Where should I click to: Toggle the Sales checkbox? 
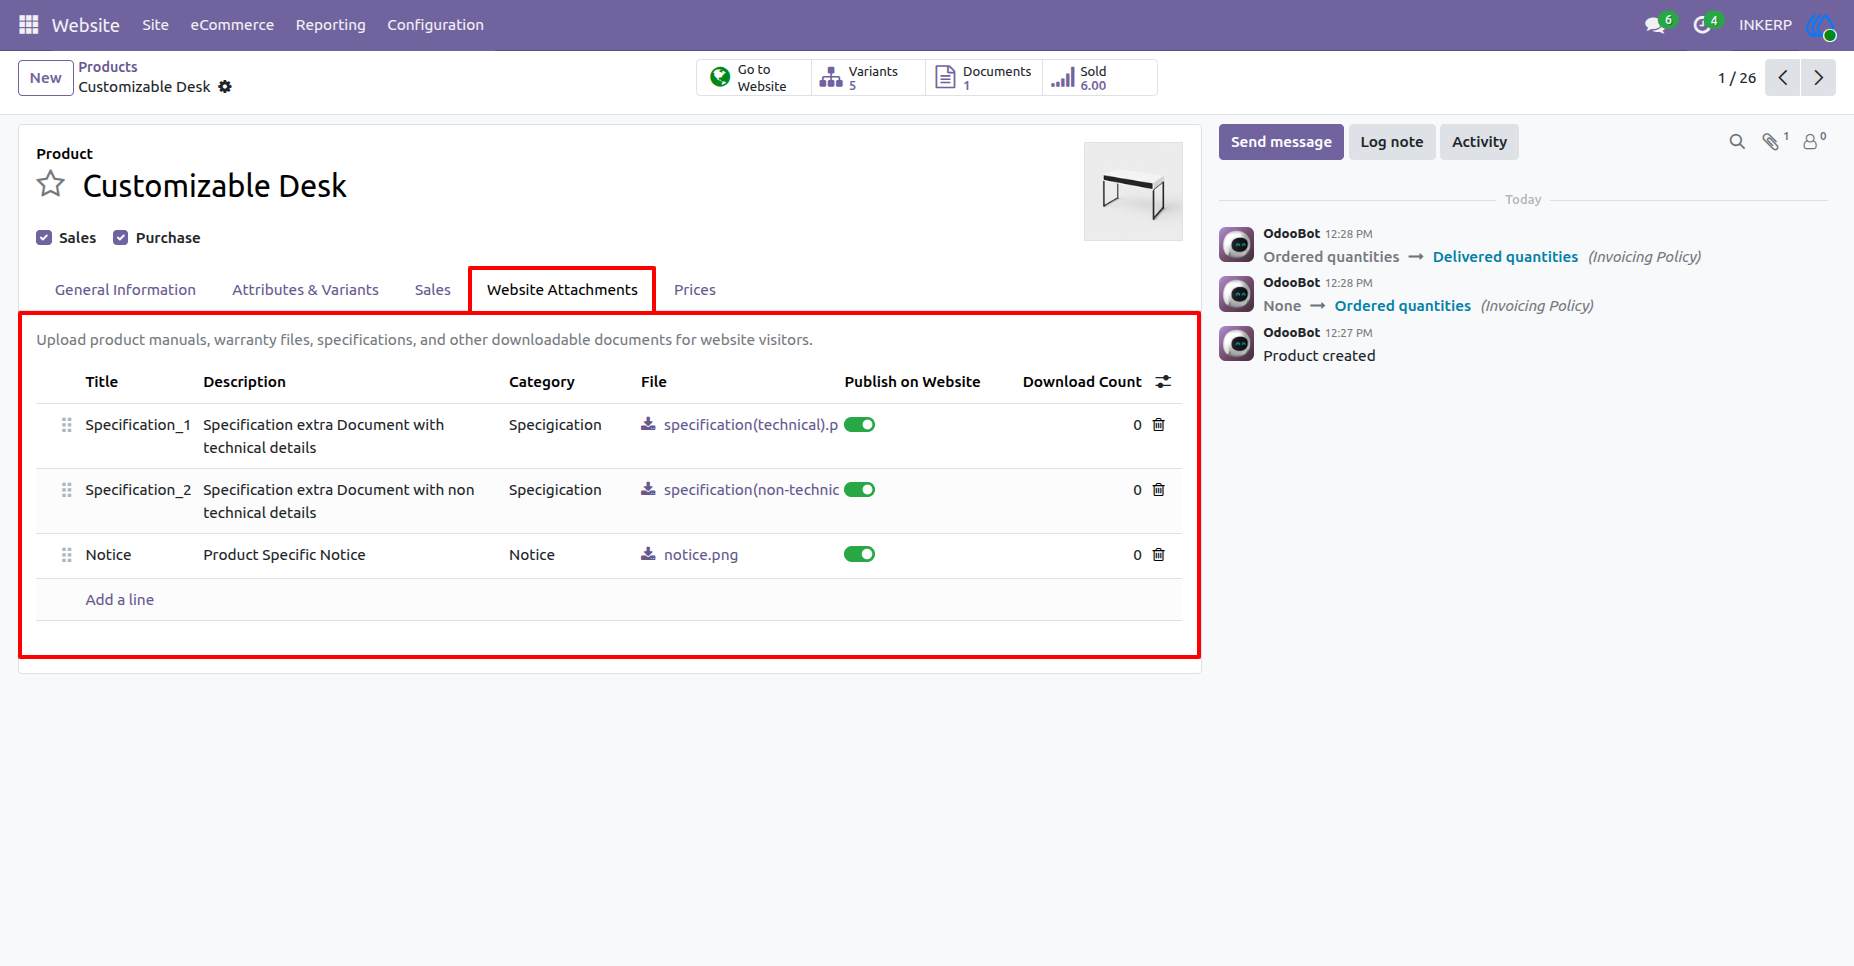(x=44, y=237)
